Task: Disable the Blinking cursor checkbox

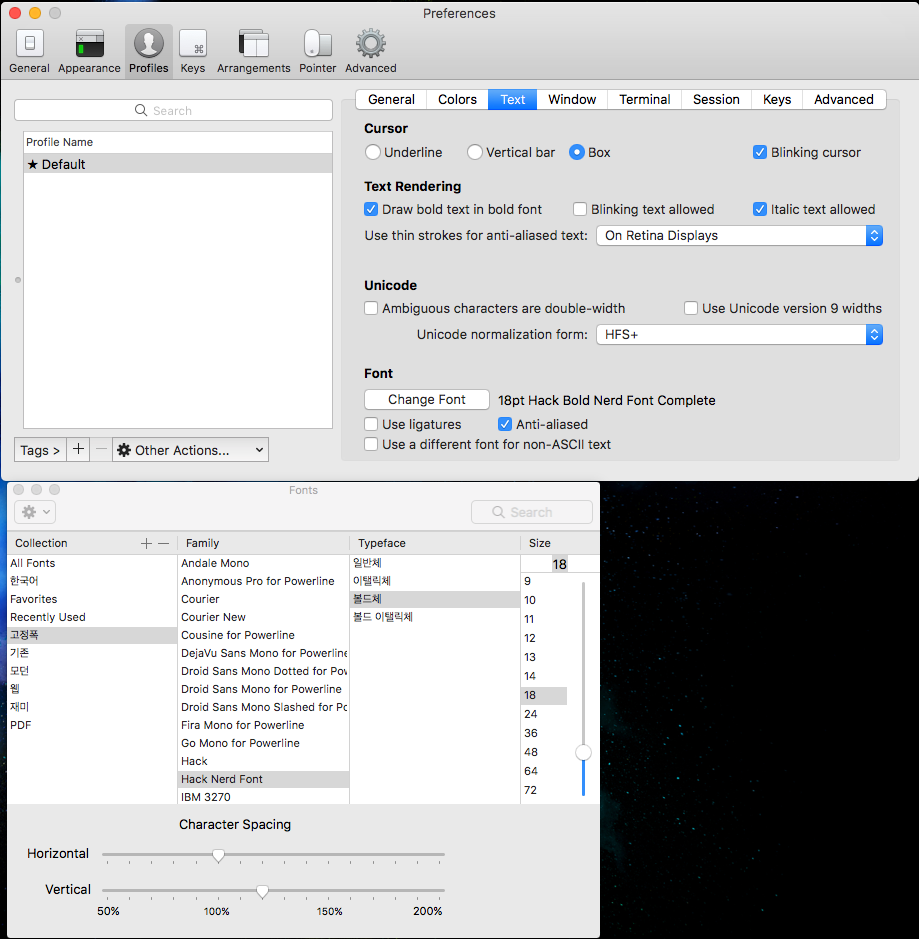Action: click(x=760, y=153)
